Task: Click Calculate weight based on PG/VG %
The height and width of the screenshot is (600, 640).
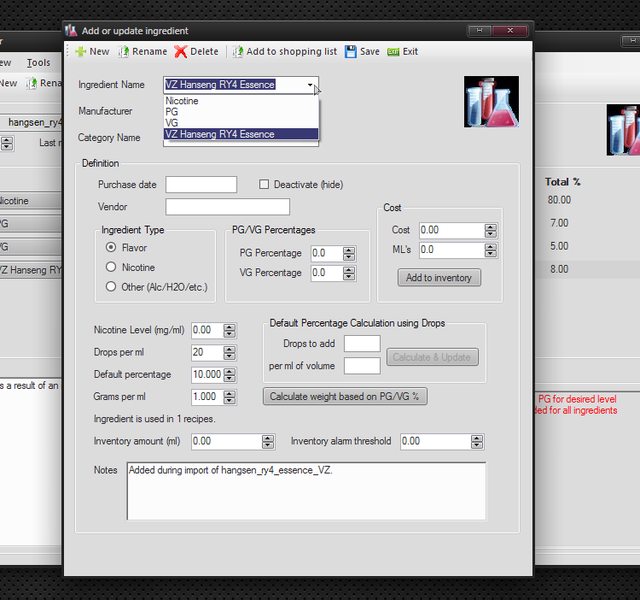Action: pos(345,396)
